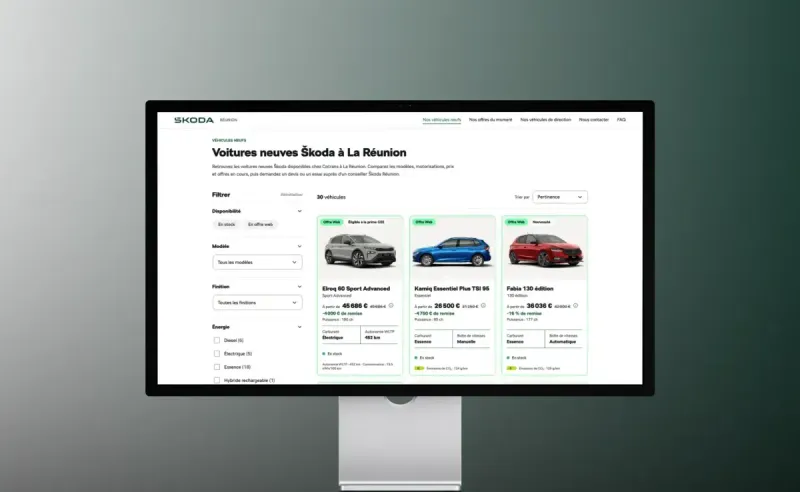Click the Réunion label beside the logo
Image resolution: width=800 pixels, height=492 pixels.
click(229, 120)
